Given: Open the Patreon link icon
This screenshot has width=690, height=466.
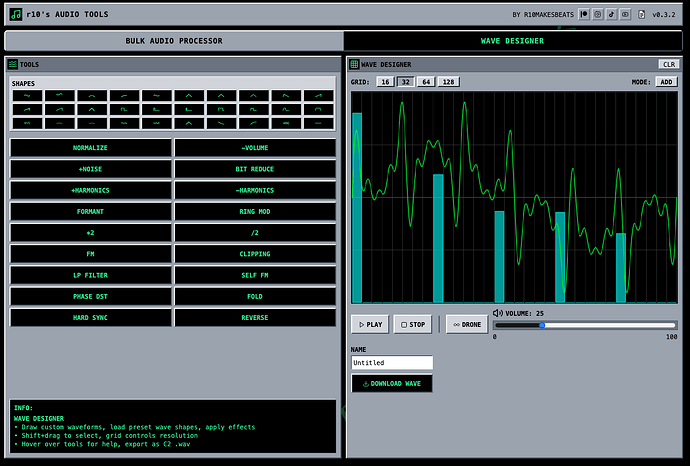Looking at the screenshot, I should tap(584, 15).
